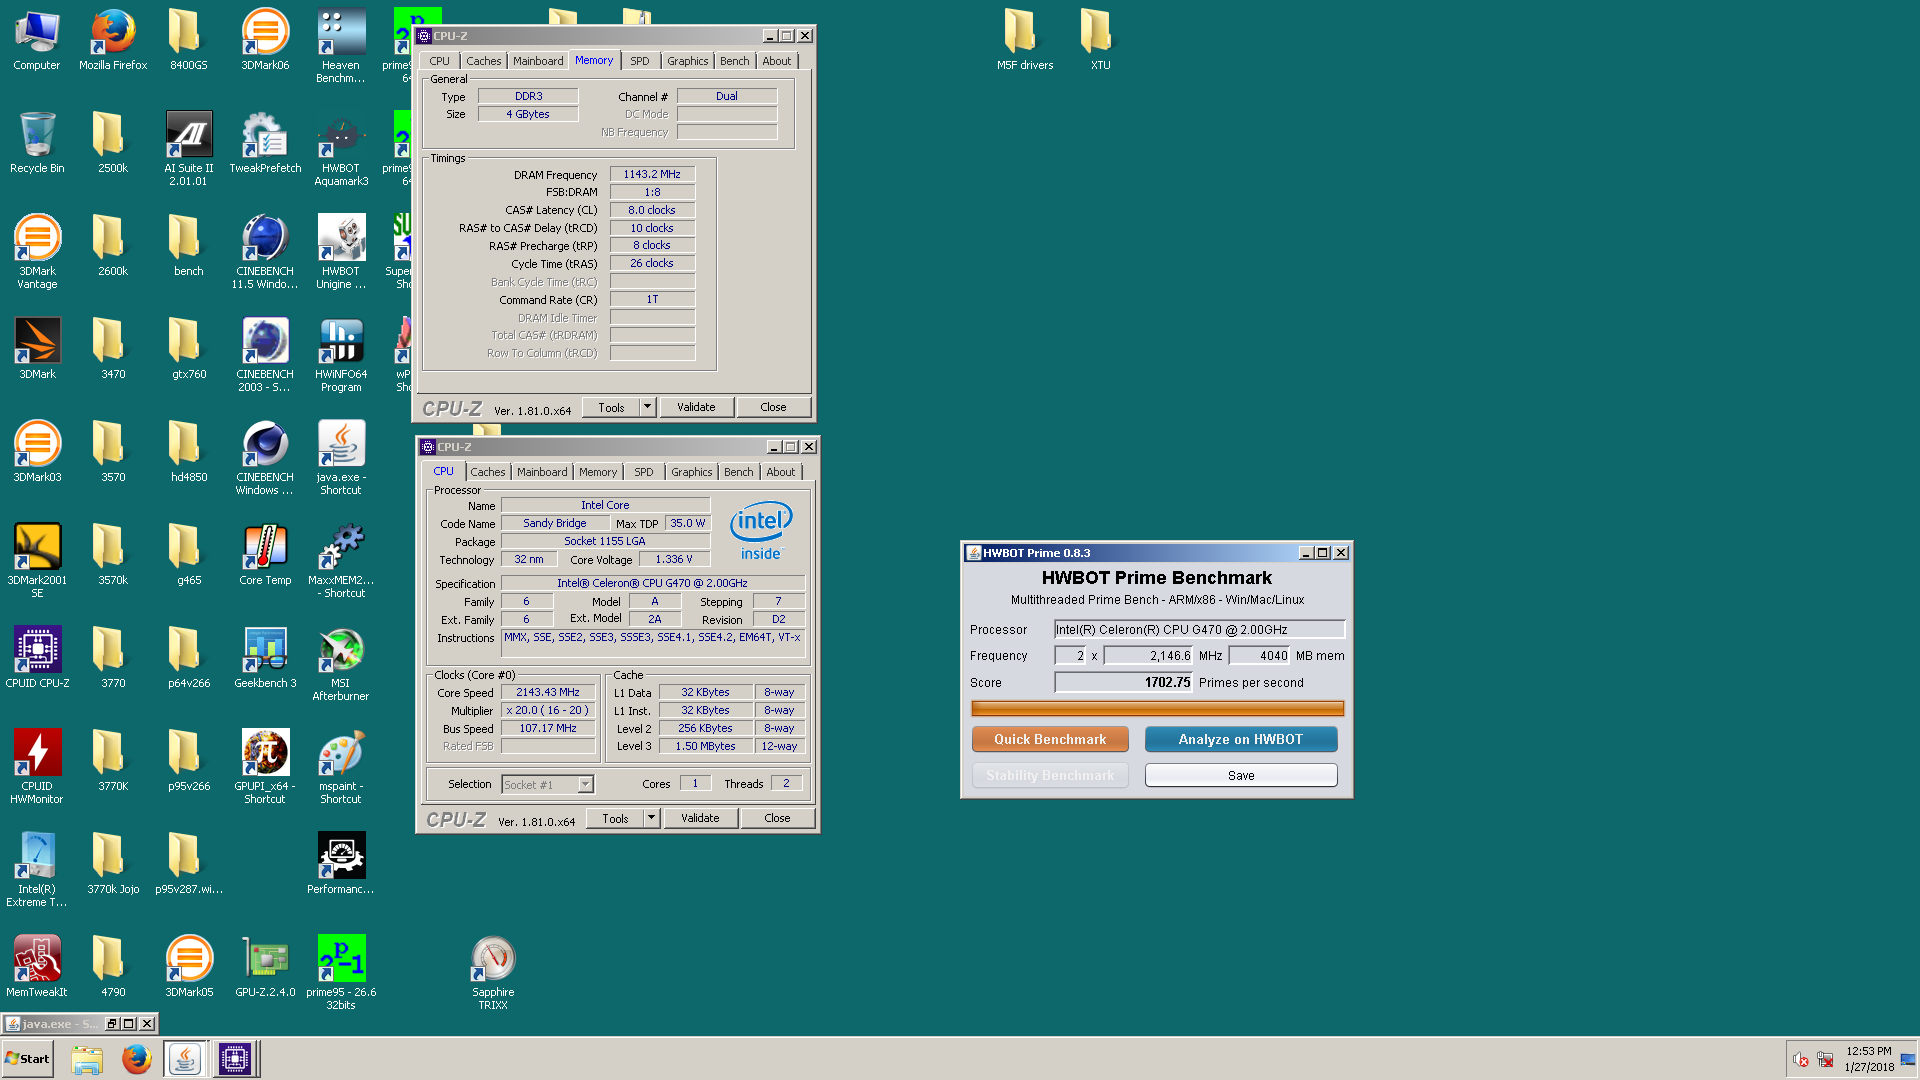Image resolution: width=1920 pixels, height=1080 pixels.
Task: Click Close button in lower CPU-Z window
Action: coord(777,818)
